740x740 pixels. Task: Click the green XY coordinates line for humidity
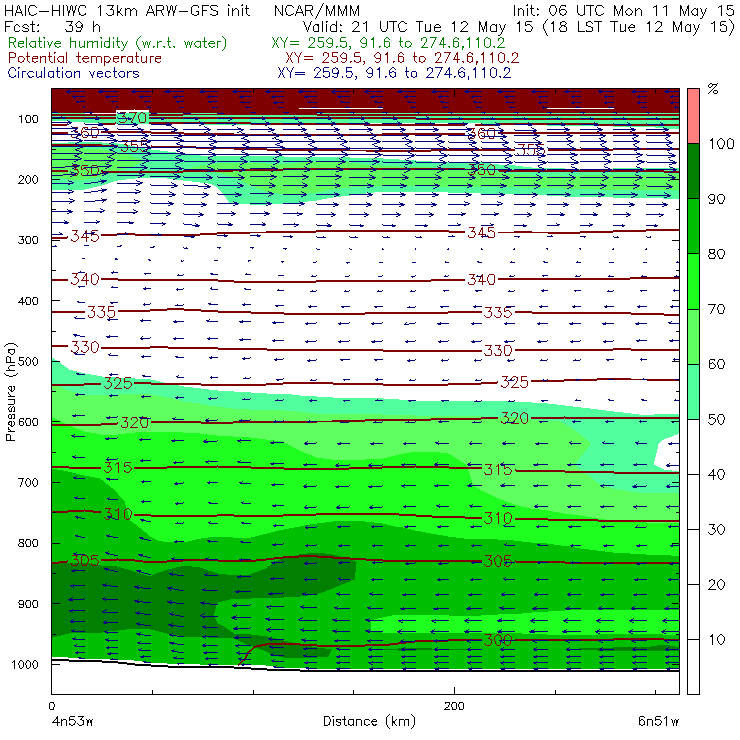pos(388,43)
